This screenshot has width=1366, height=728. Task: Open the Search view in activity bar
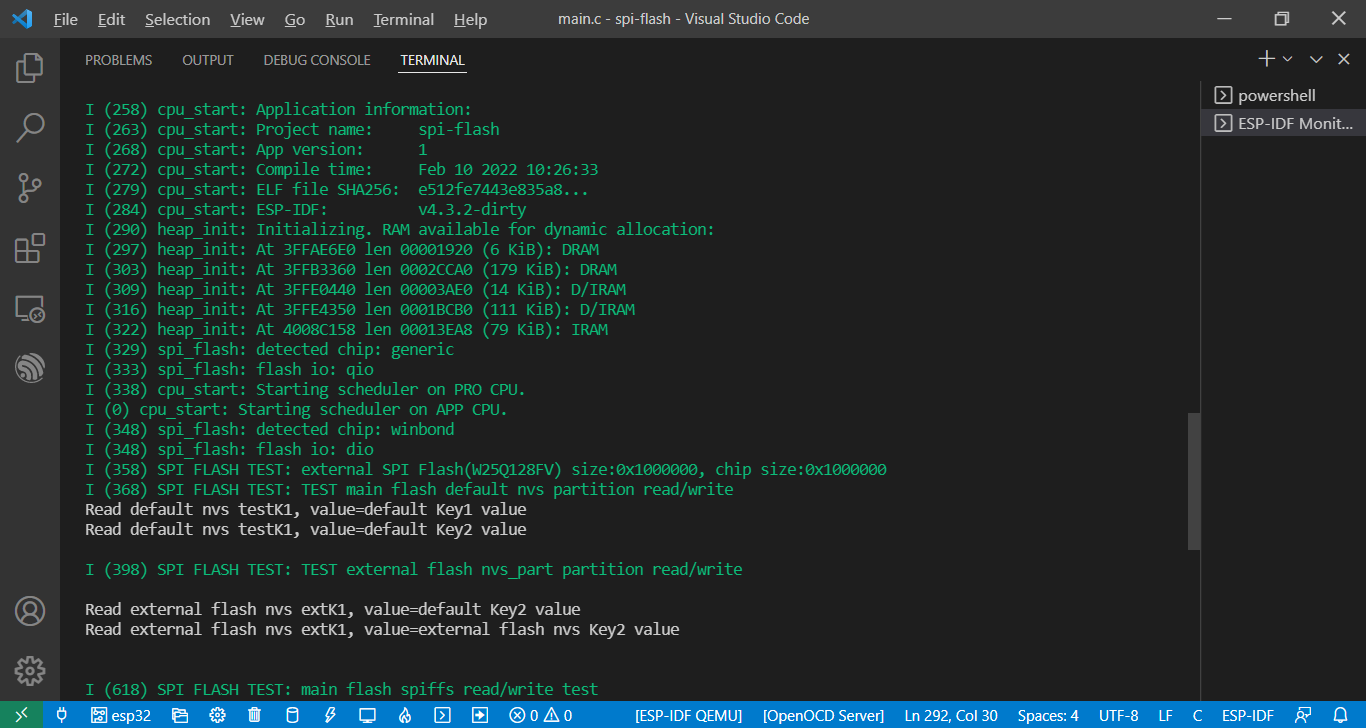pyautogui.click(x=30, y=127)
